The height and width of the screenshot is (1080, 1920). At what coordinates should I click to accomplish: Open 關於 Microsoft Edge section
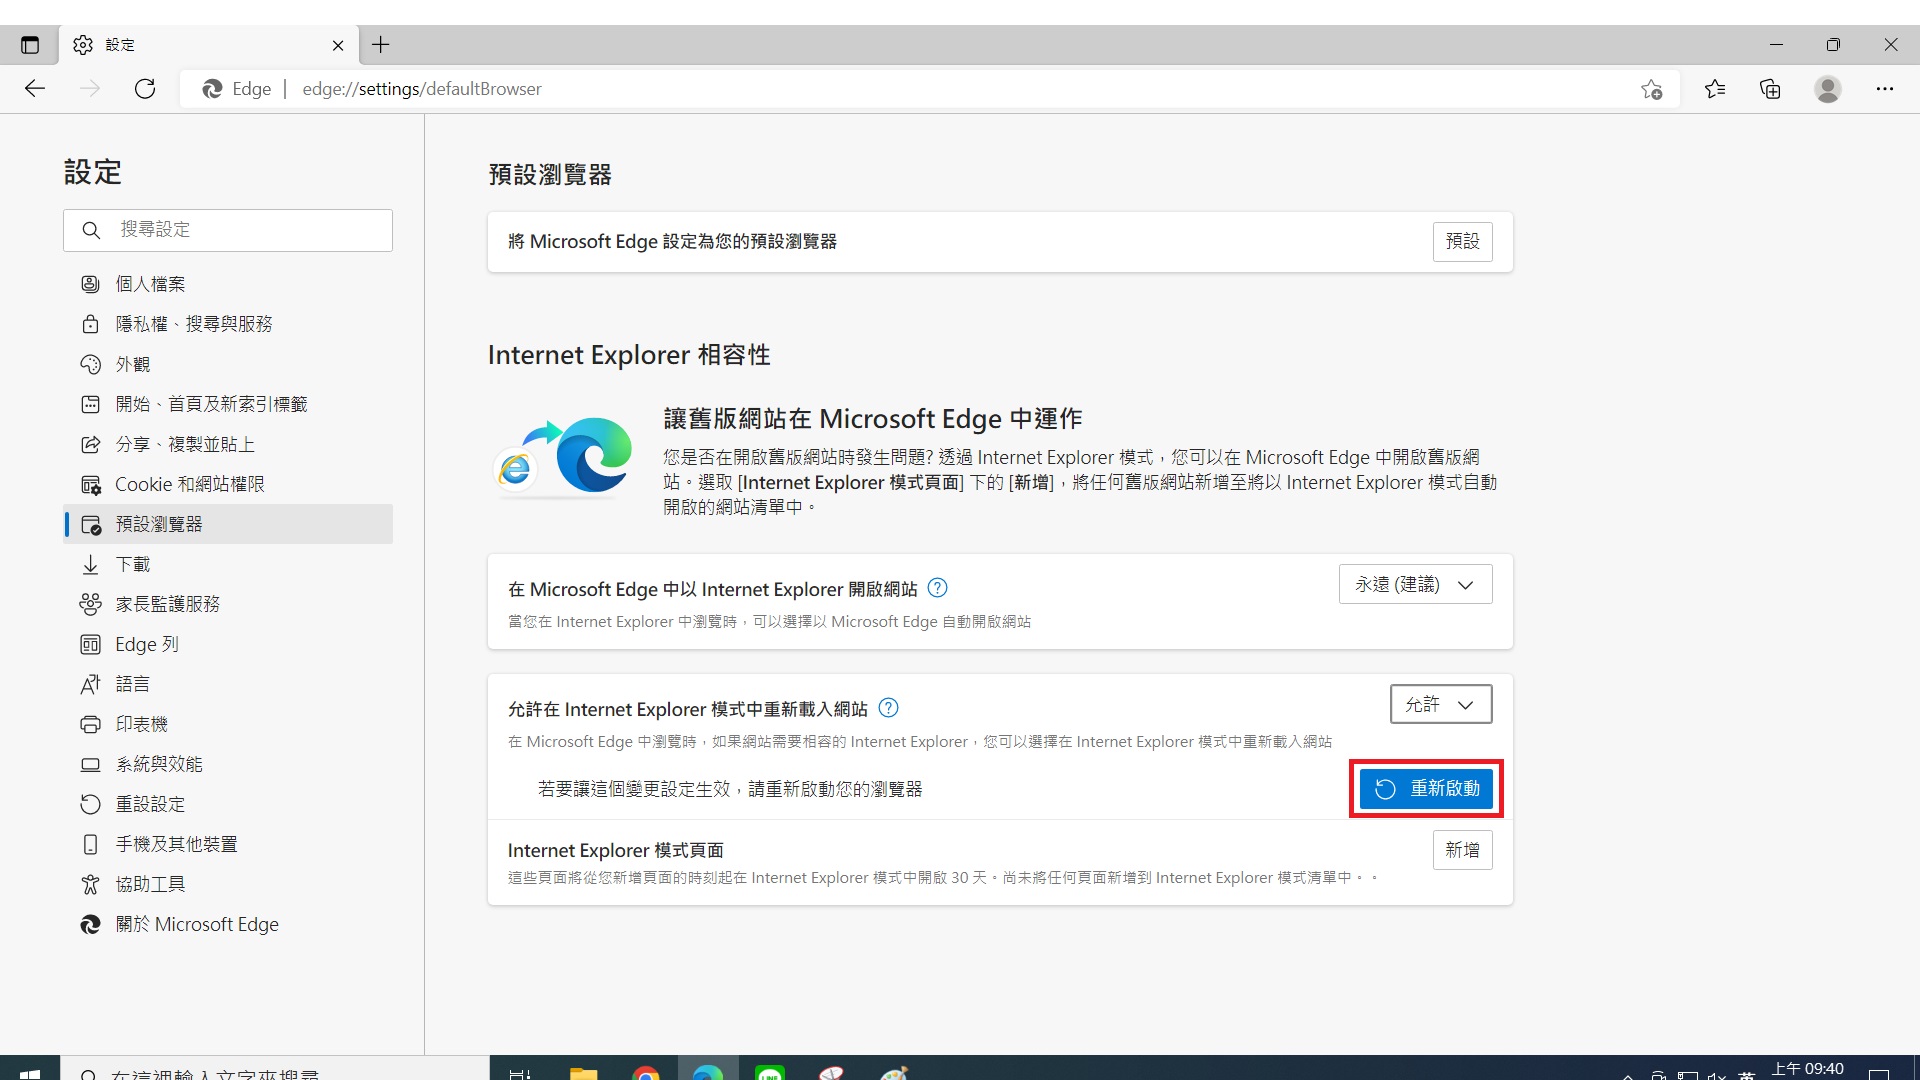[228, 924]
